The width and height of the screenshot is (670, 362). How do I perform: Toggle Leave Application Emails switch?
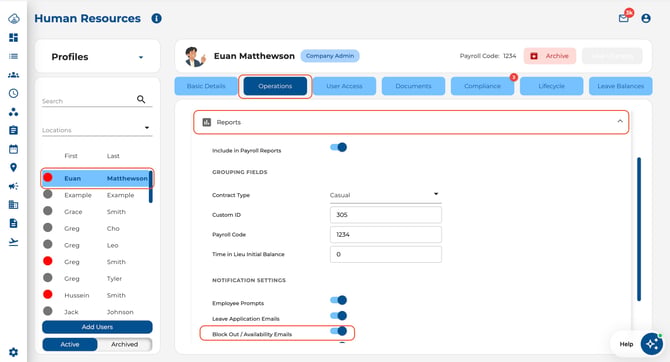(338, 316)
